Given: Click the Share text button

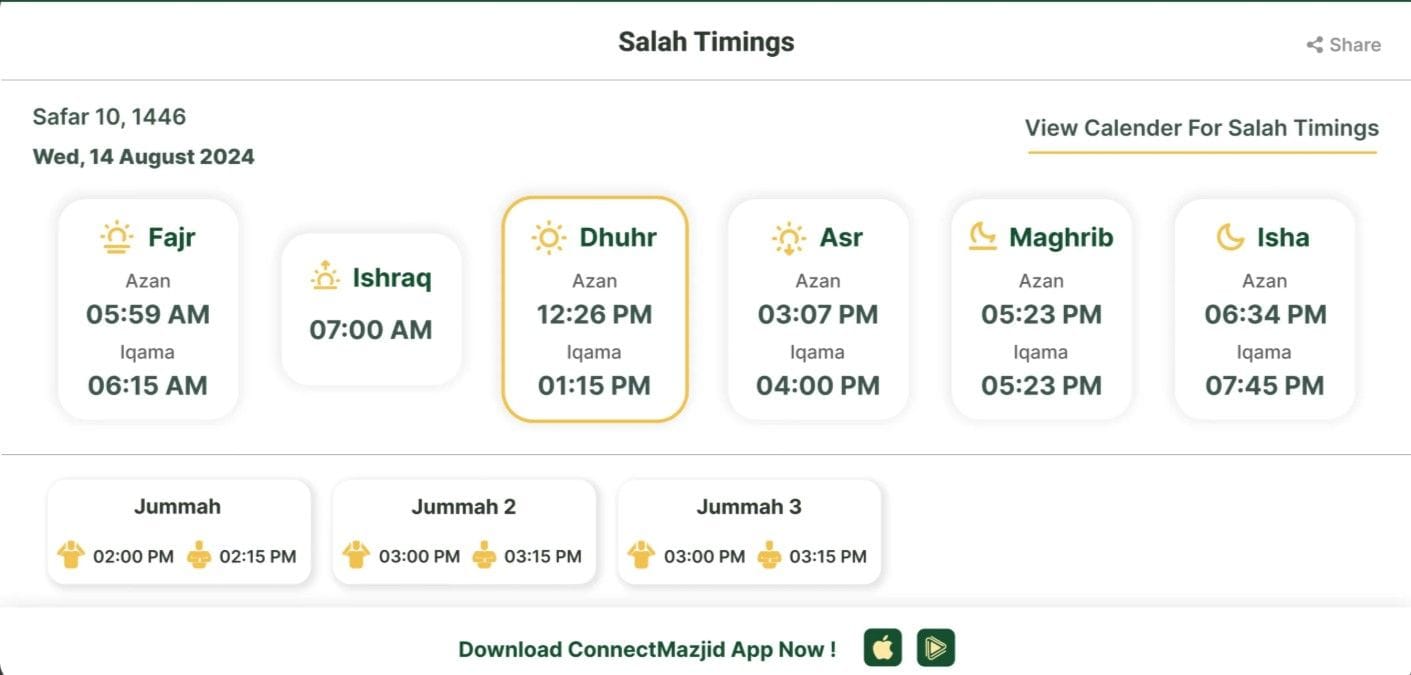Looking at the screenshot, I should tap(1355, 45).
